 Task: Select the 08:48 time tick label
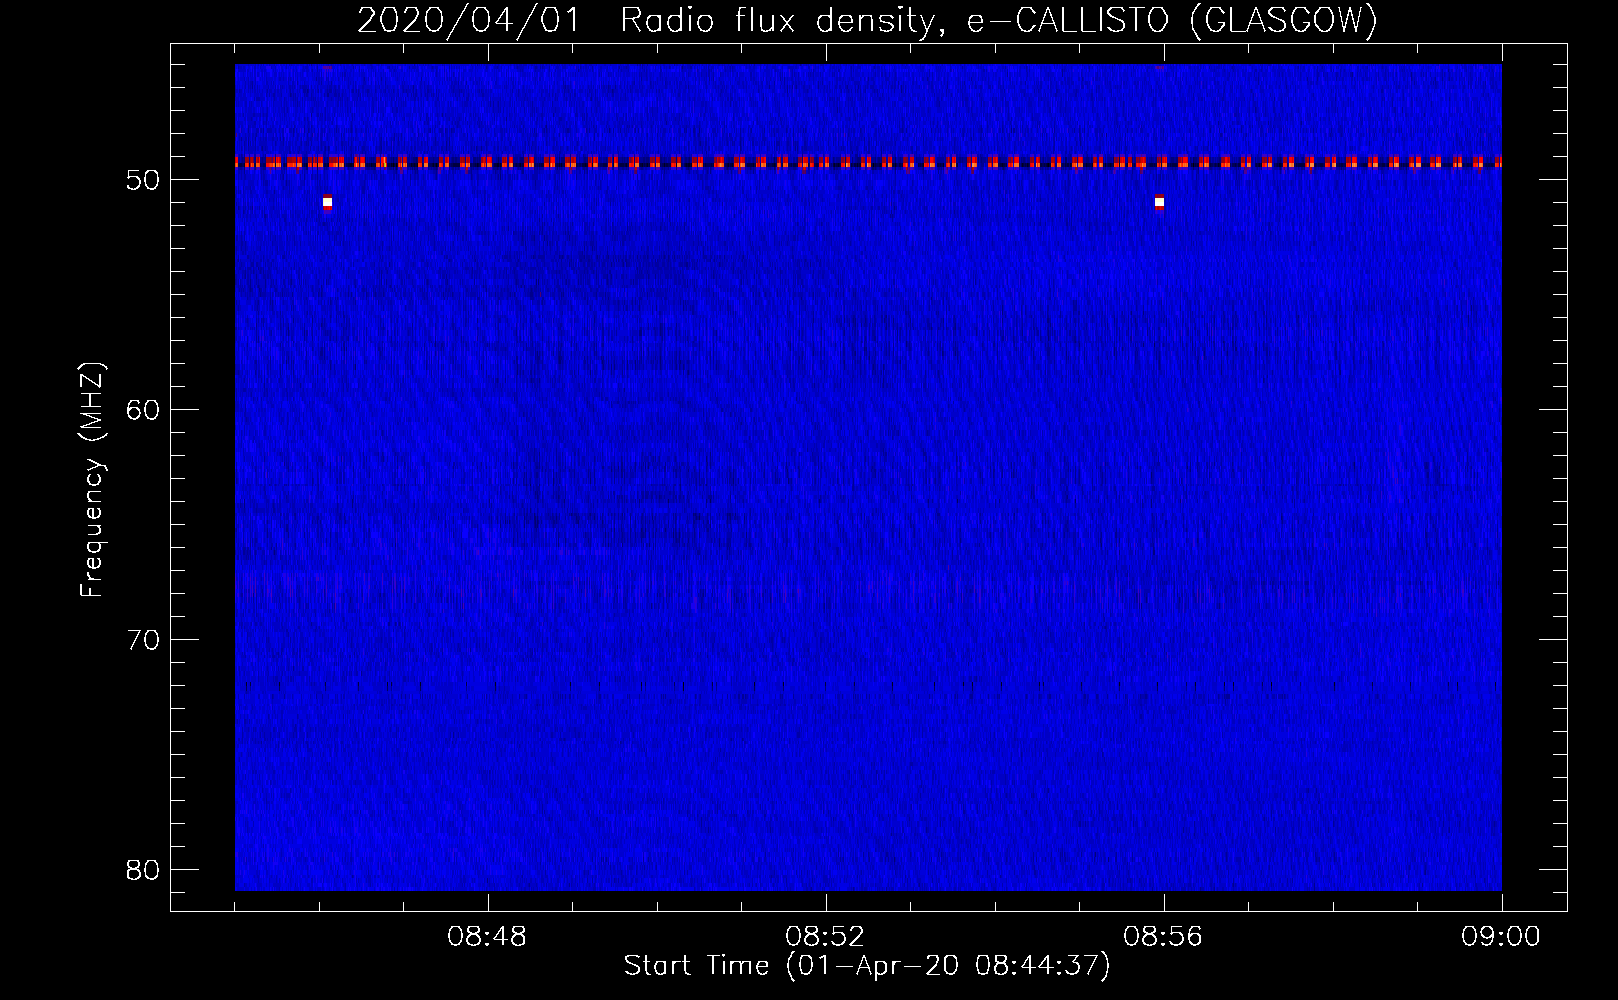tap(487, 937)
